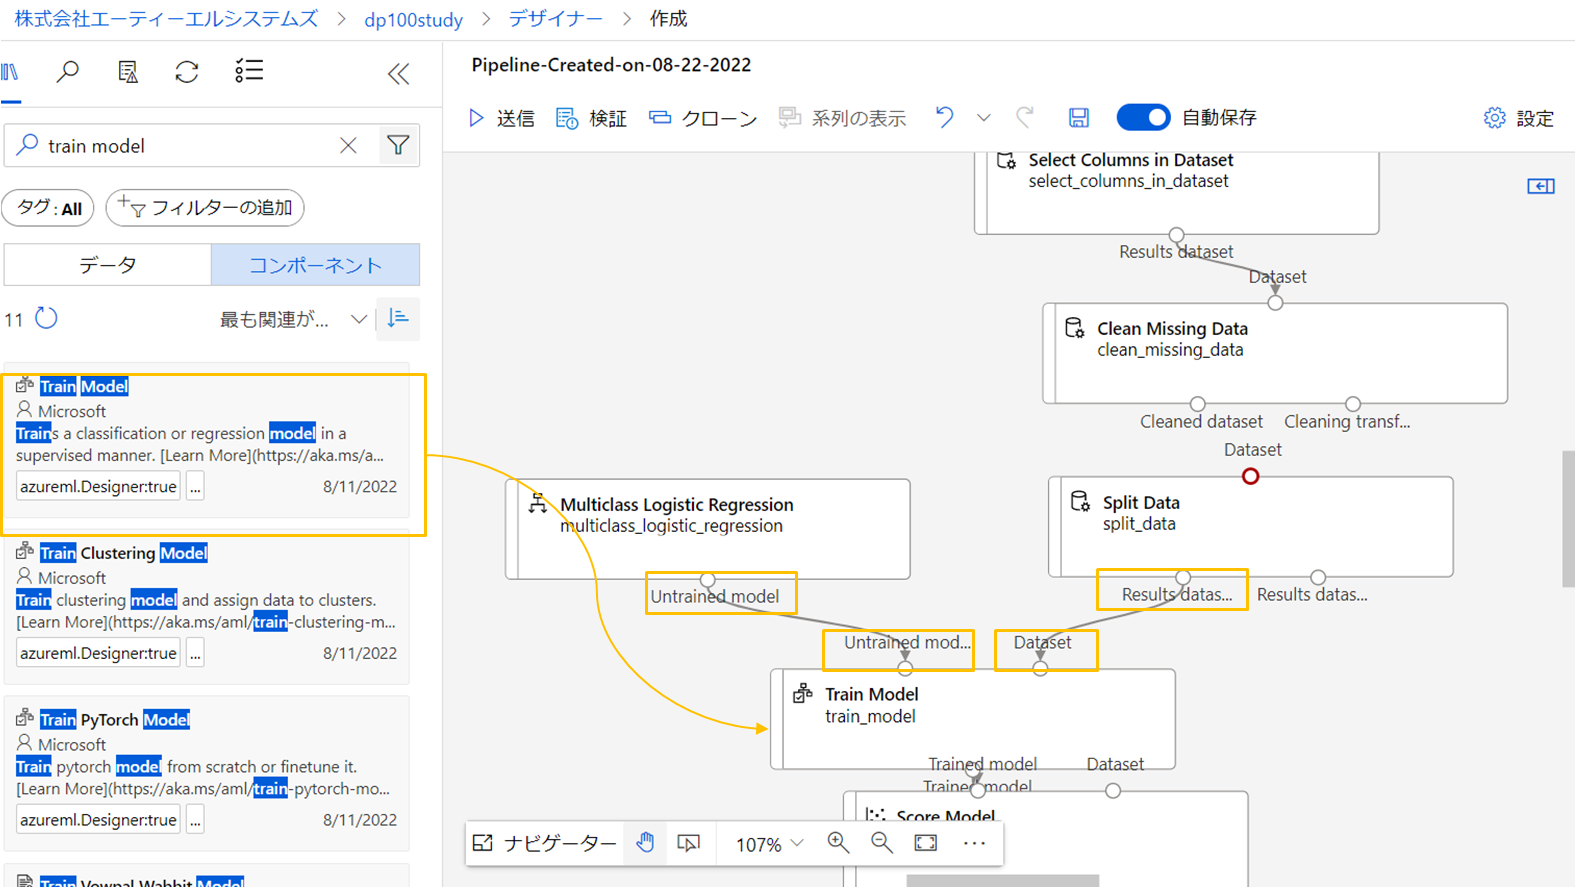1575x887 pixels.
Task: Toggle the 自動保存 autosave switch
Action: (1143, 117)
